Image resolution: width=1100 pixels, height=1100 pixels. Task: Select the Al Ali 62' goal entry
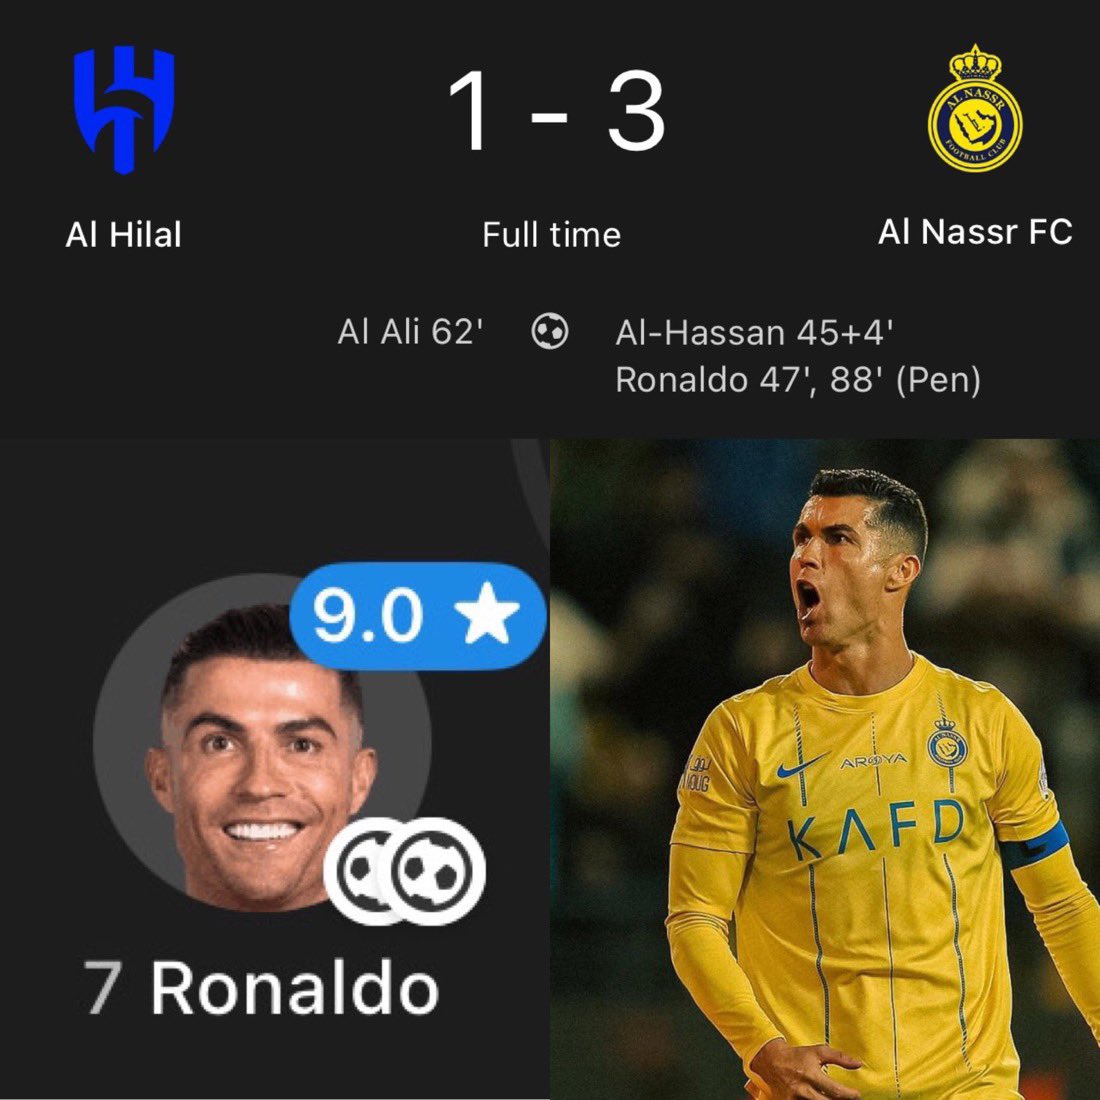410,332
